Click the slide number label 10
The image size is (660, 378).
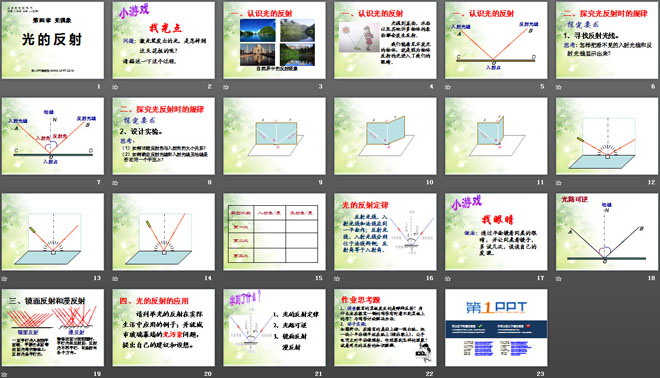(x=429, y=182)
